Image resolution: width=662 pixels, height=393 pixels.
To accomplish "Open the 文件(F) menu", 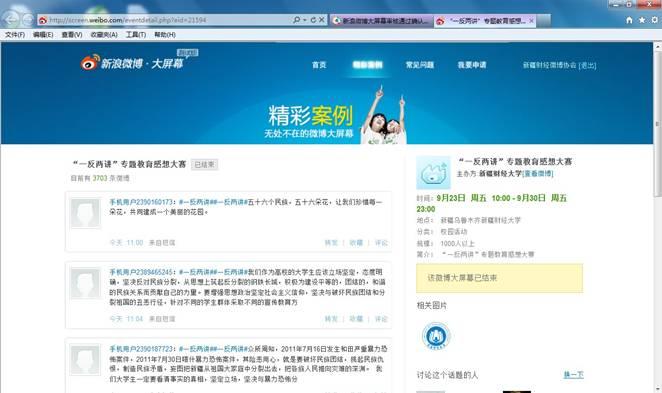I will coord(15,35).
